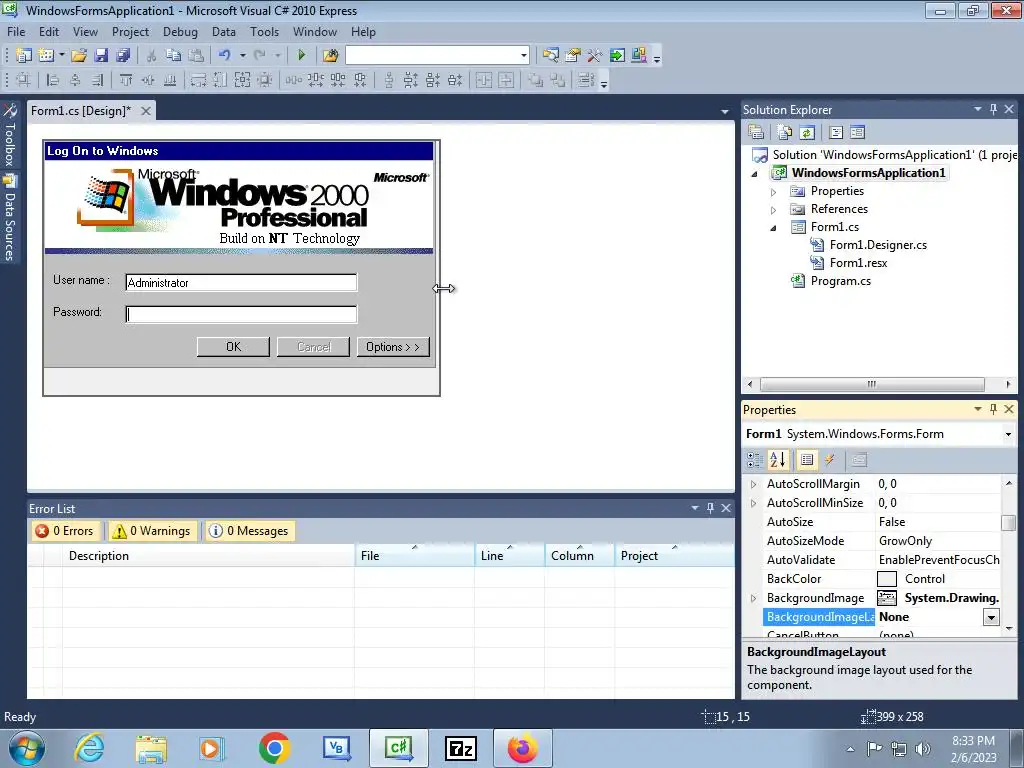The height and width of the screenshot is (768, 1024).
Task: Open the Data Sources side tab
Action: (x=9, y=218)
